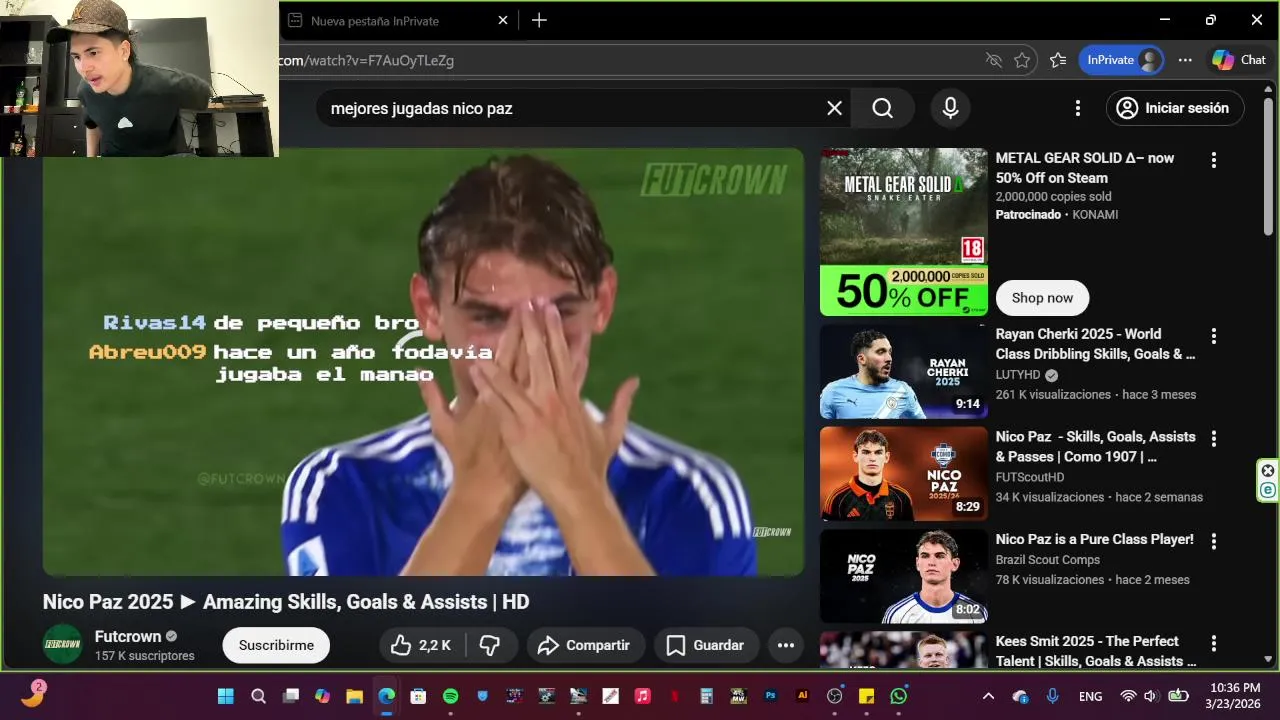This screenshot has width=1280, height=720.
Task: Open Kees Smit 2025 video title
Action: [x=1096, y=651]
